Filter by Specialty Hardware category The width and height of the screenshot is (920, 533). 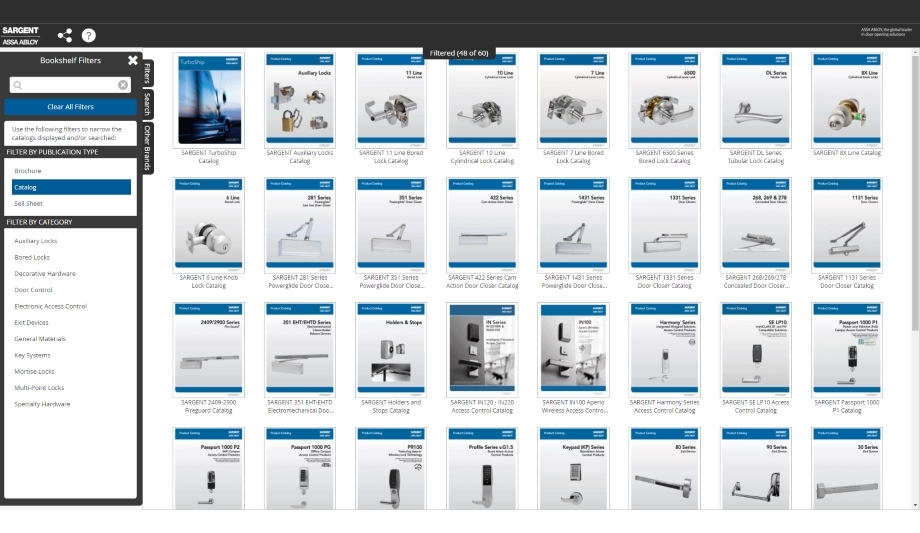pos(42,404)
